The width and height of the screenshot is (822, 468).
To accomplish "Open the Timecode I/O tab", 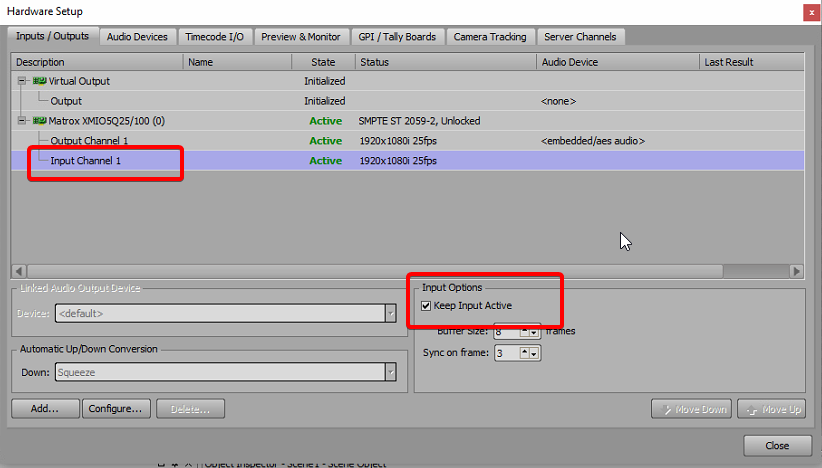I will click(214, 37).
